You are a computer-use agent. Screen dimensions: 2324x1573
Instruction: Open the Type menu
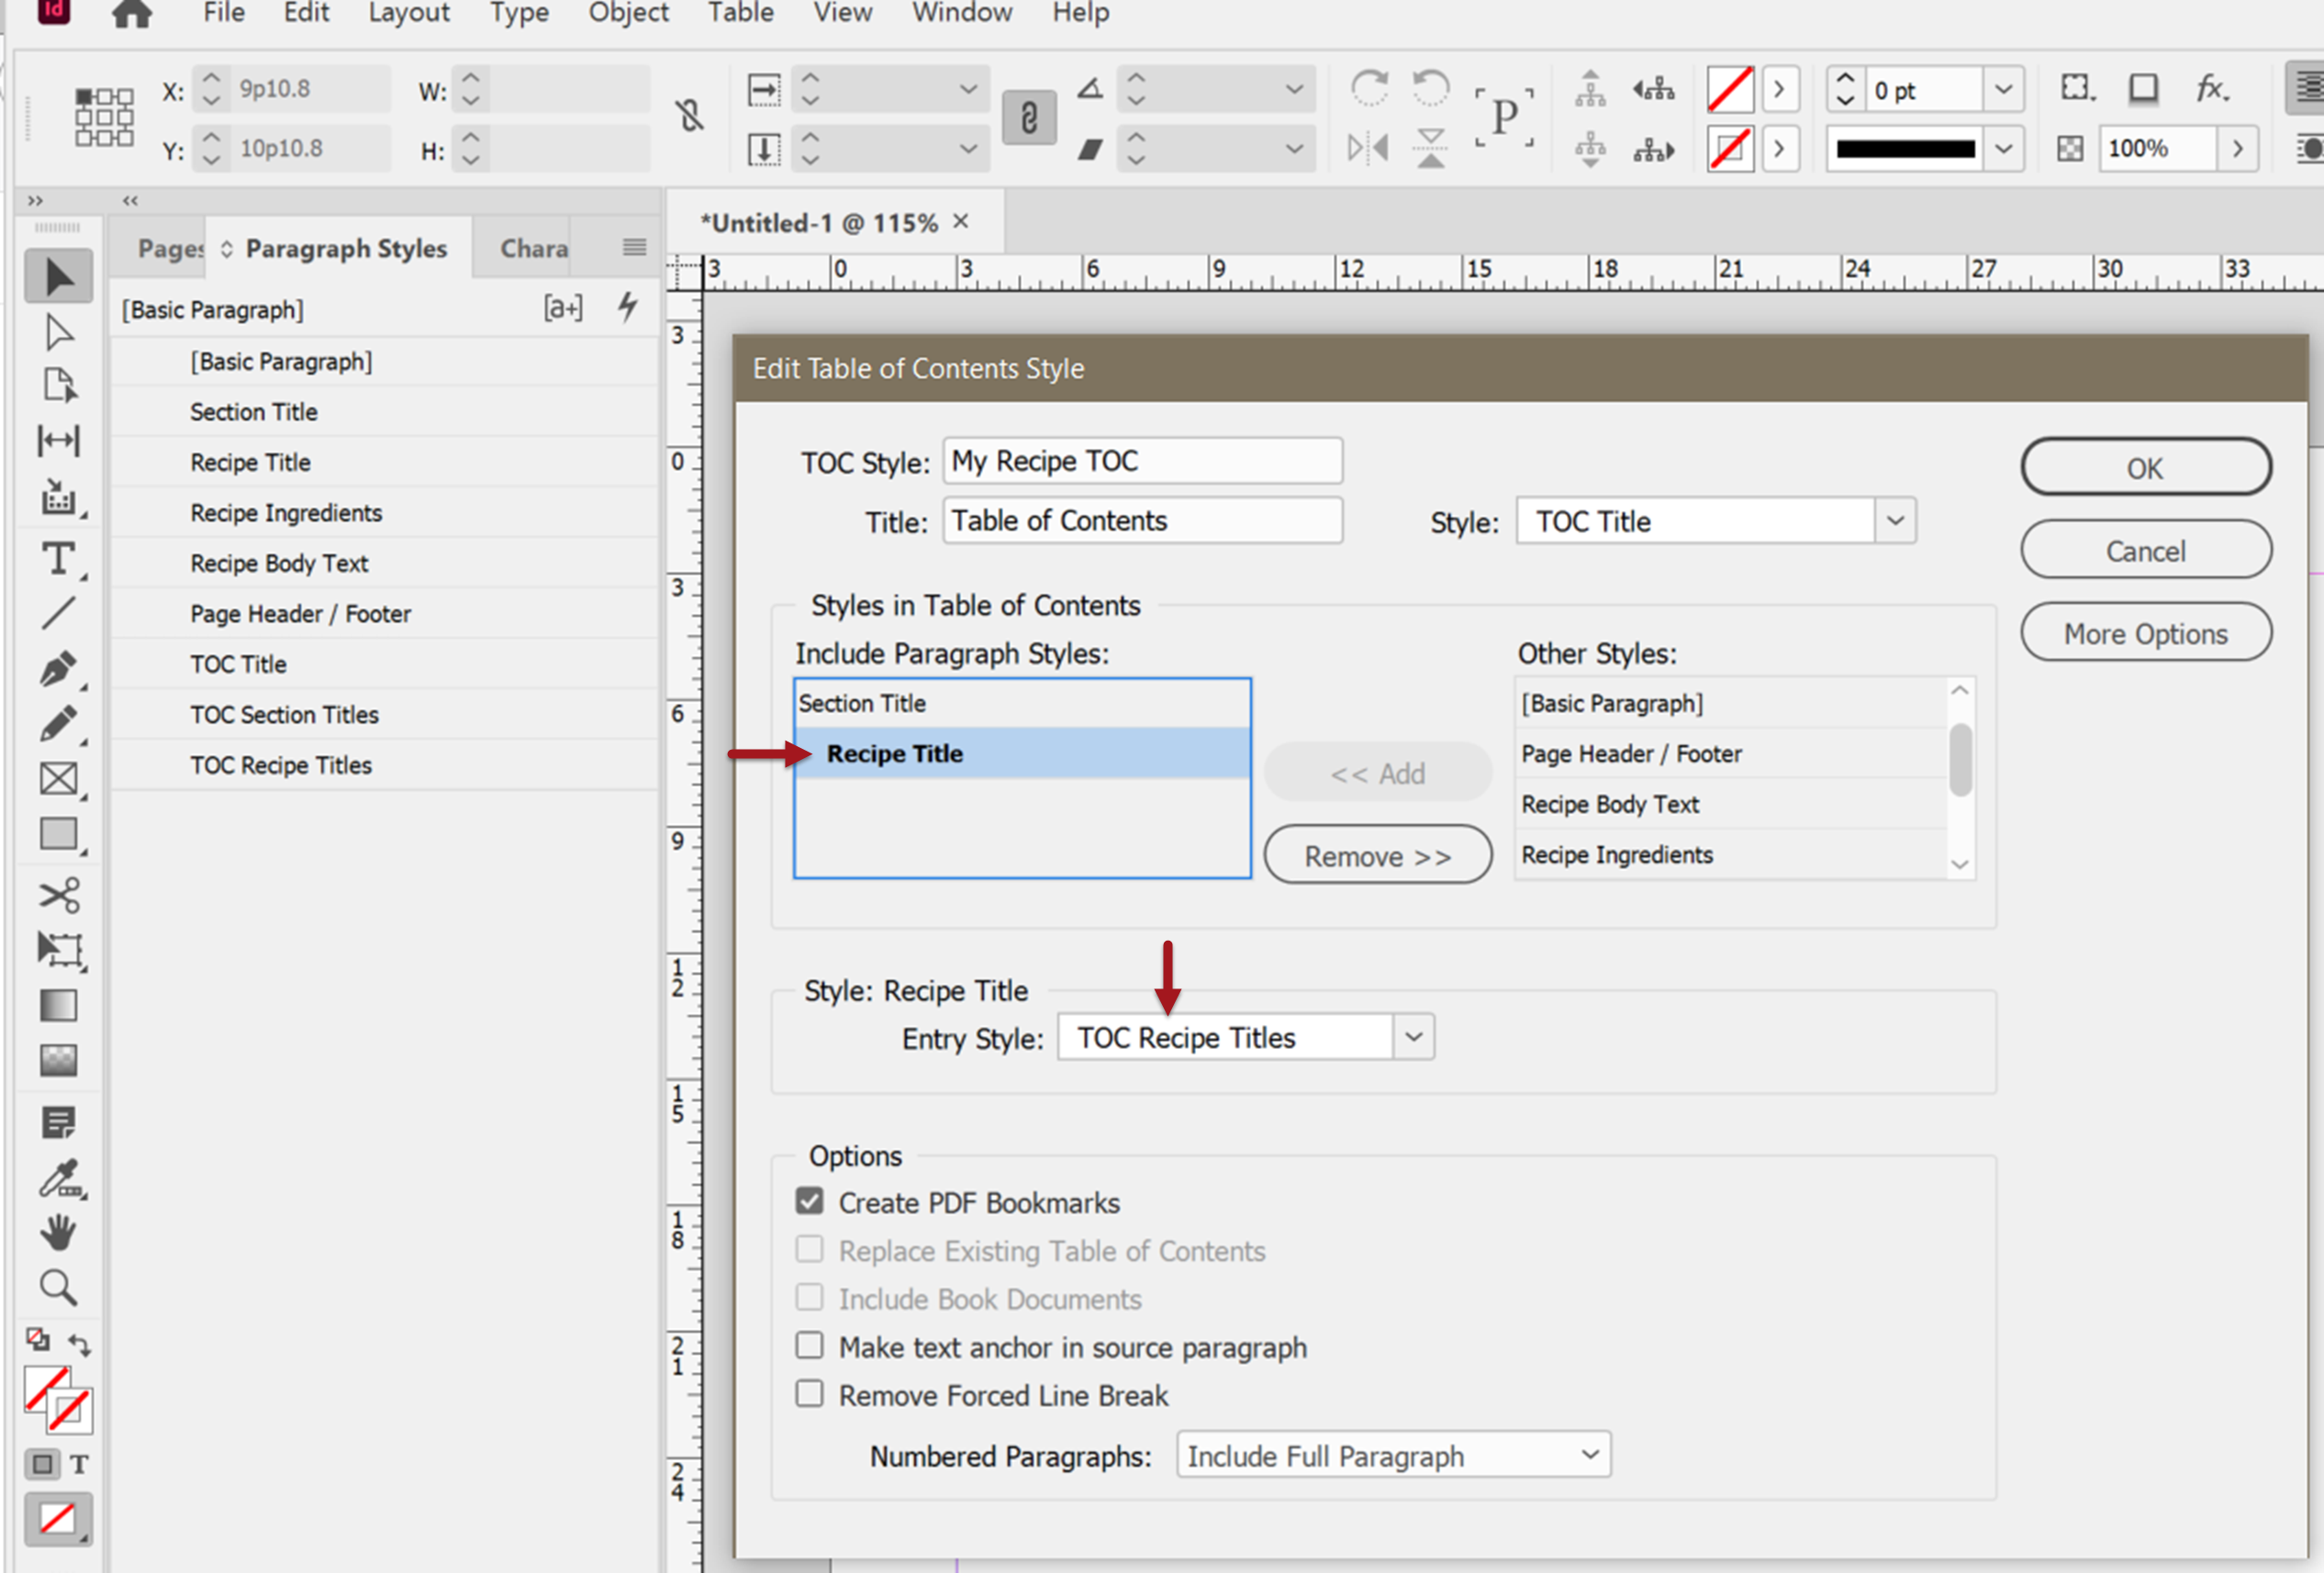(x=519, y=14)
